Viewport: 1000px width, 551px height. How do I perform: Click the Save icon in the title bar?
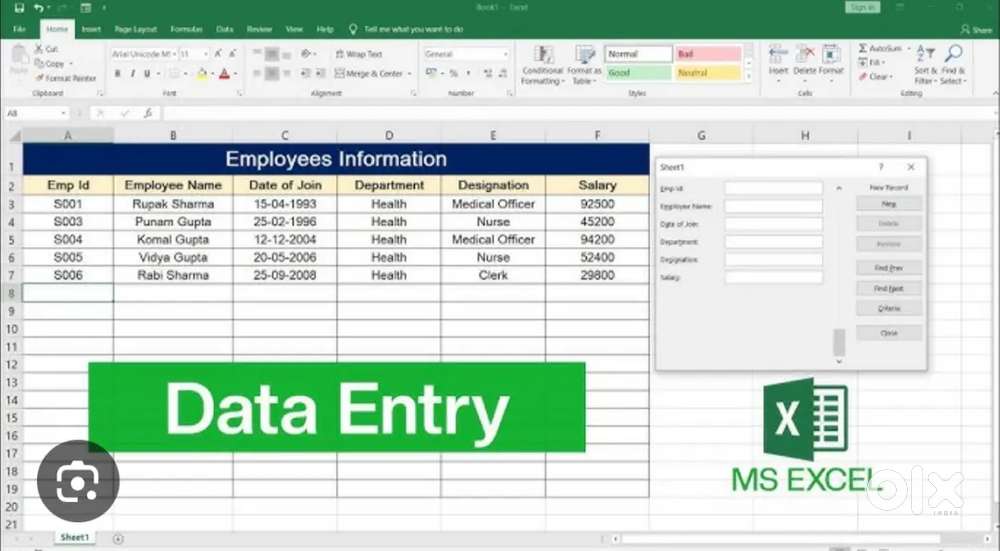[19, 8]
